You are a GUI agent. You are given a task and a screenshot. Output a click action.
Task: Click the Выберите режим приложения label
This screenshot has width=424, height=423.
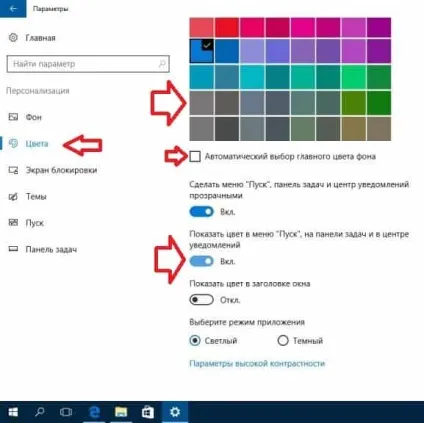(247, 322)
